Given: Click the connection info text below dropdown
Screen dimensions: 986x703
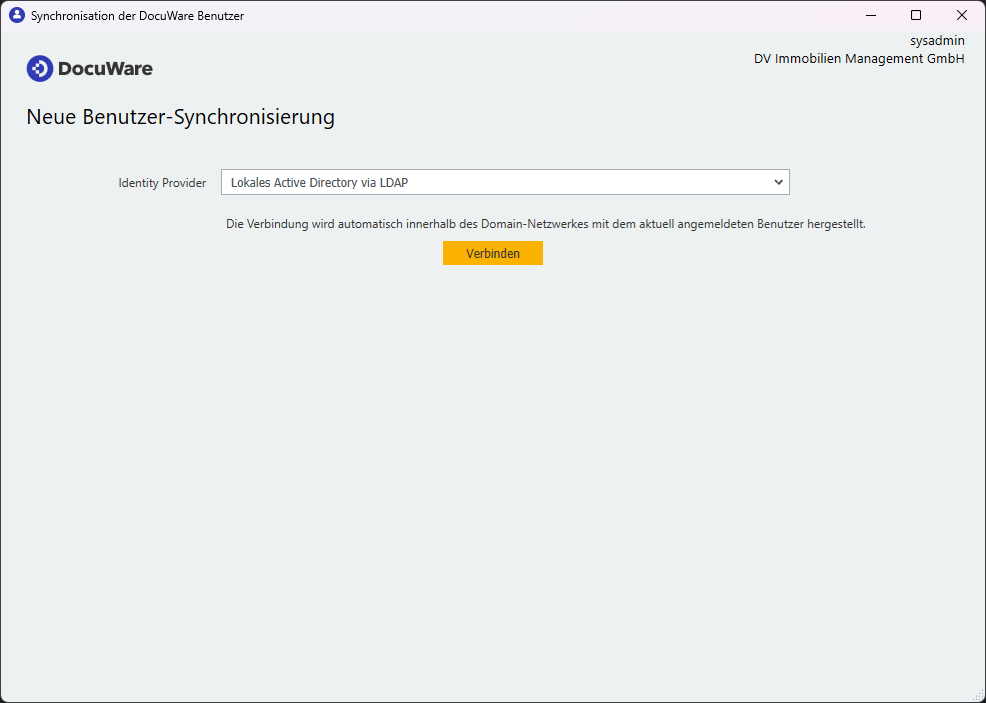Looking at the screenshot, I should pyautogui.click(x=545, y=224).
